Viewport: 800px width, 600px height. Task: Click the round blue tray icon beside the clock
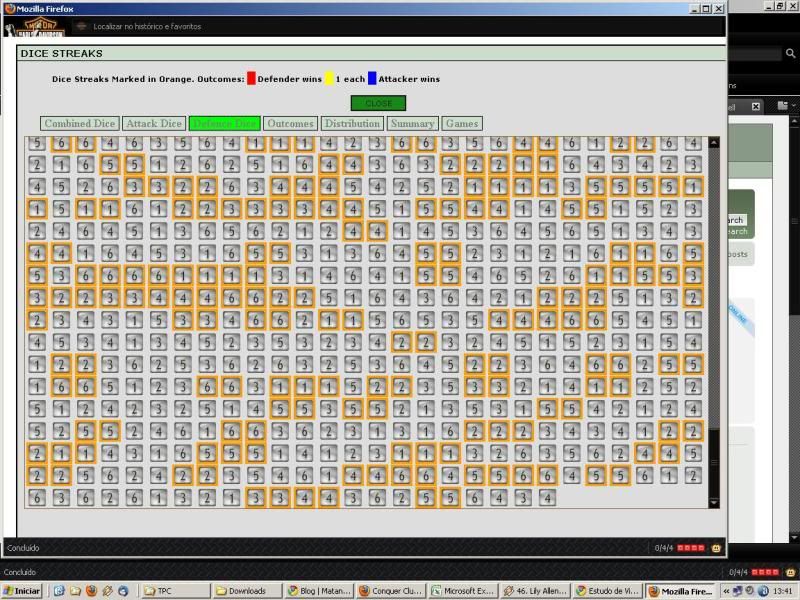click(x=763, y=591)
